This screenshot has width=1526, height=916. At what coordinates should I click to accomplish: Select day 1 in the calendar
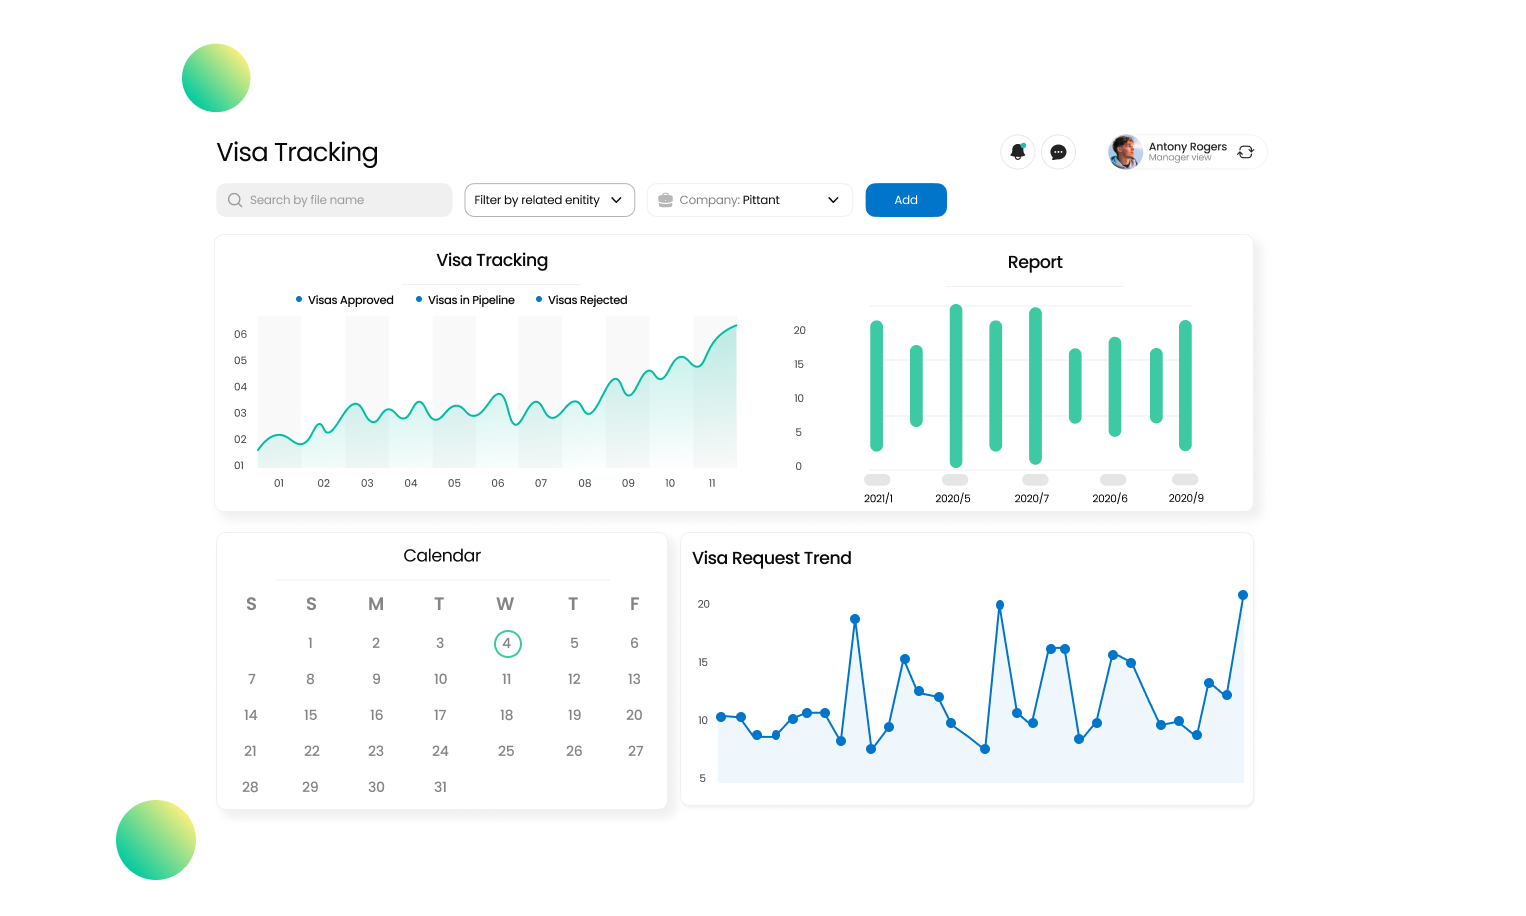point(310,643)
